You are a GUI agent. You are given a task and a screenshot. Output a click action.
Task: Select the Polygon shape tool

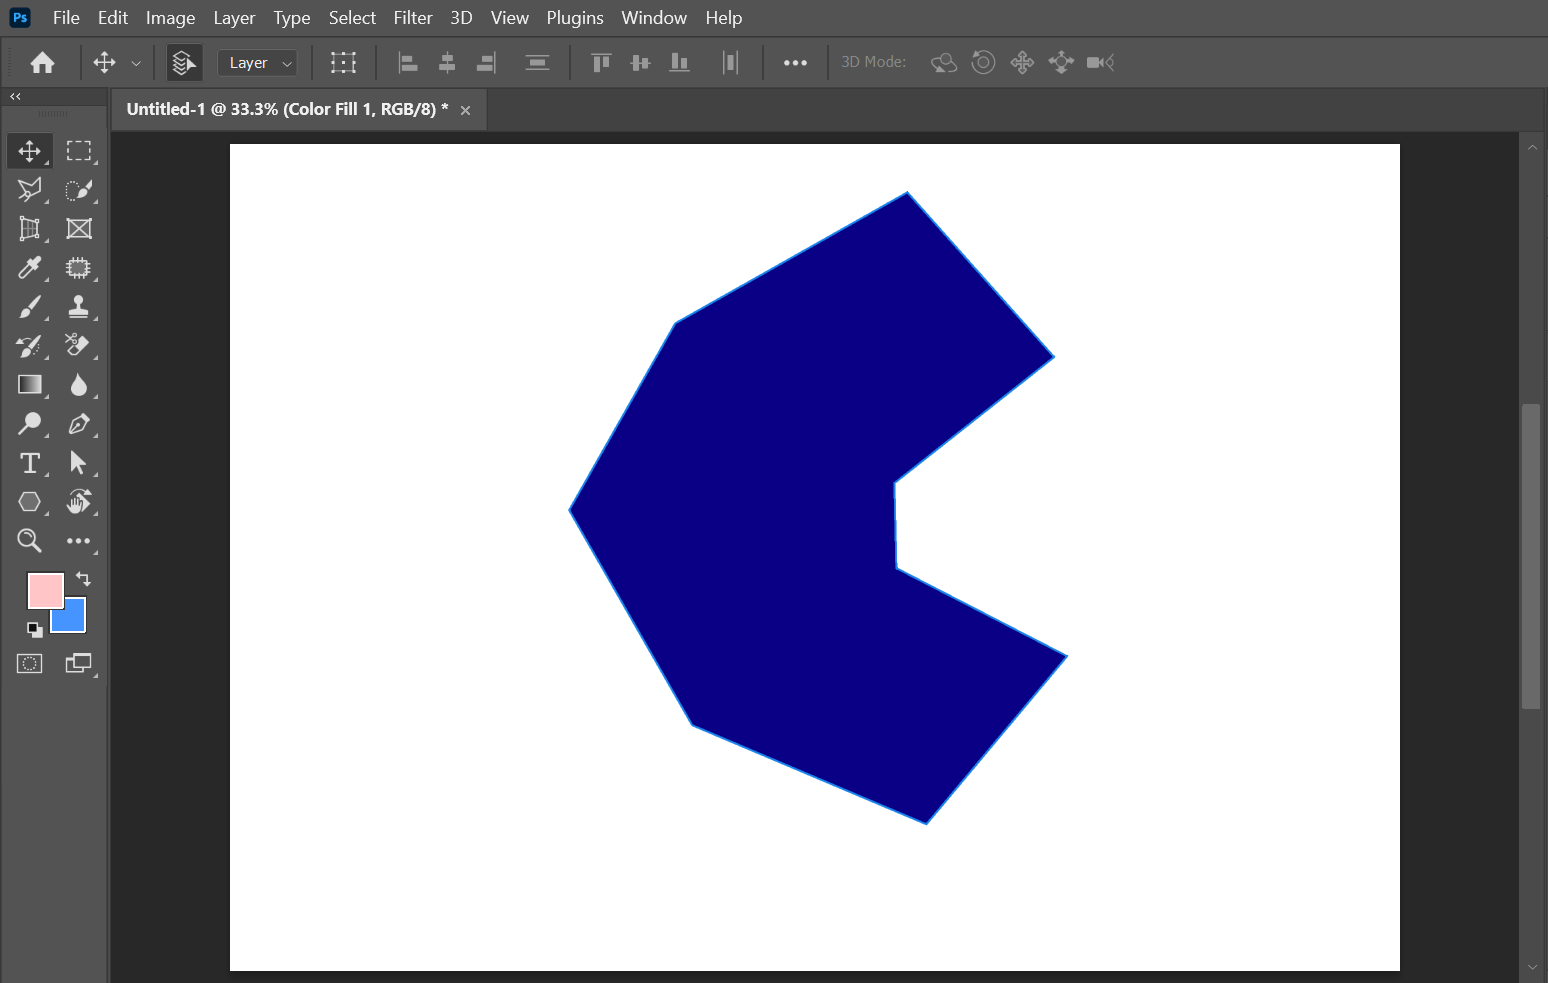(x=29, y=502)
